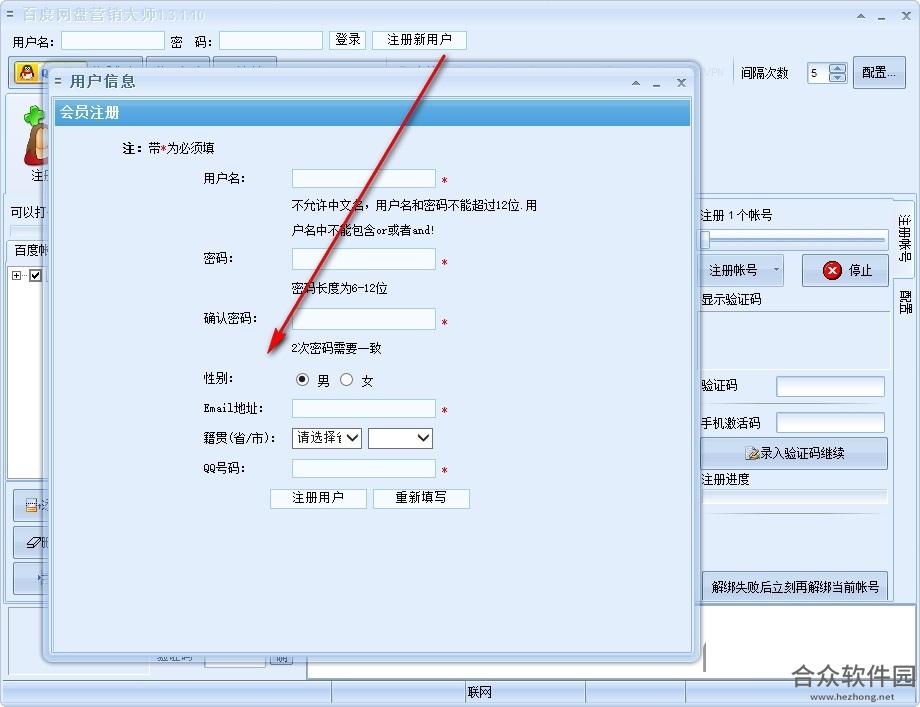Click the 重新填写 reset button
The image size is (920, 707).
[x=421, y=498]
